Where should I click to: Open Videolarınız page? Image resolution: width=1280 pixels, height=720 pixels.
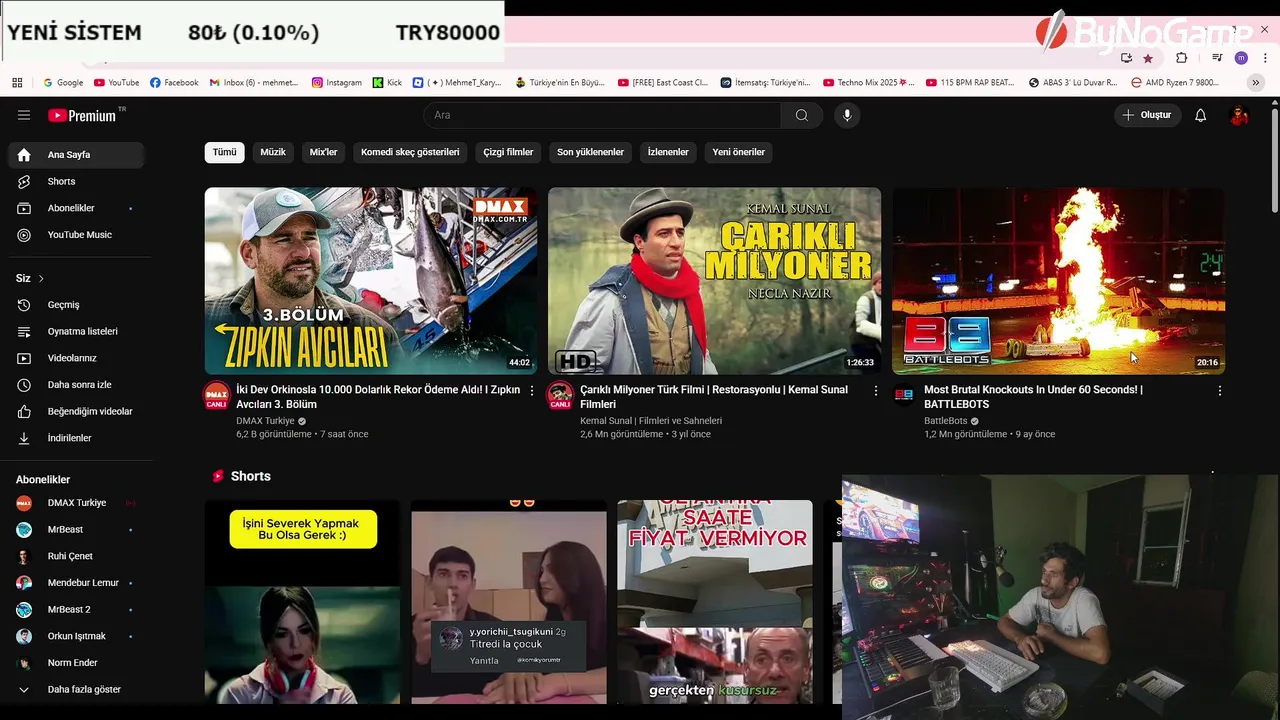[76, 358]
